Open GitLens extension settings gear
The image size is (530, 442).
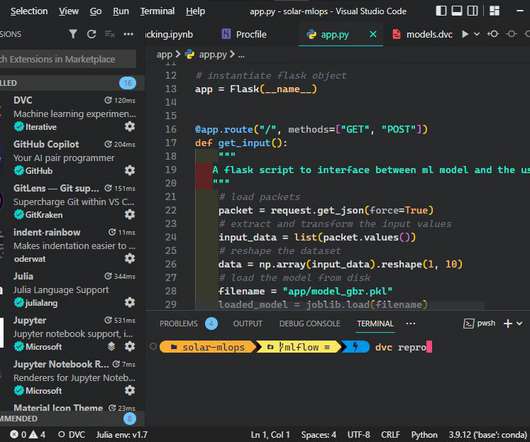pyautogui.click(x=130, y=215)
